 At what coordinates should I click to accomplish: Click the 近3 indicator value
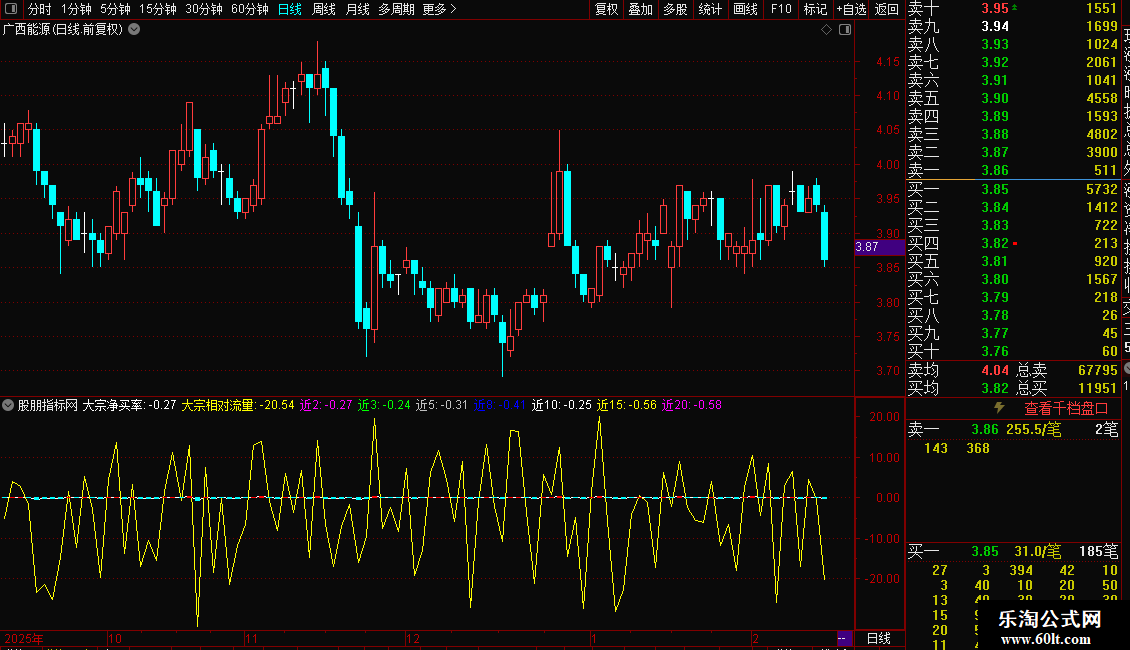tap(384, 405)
